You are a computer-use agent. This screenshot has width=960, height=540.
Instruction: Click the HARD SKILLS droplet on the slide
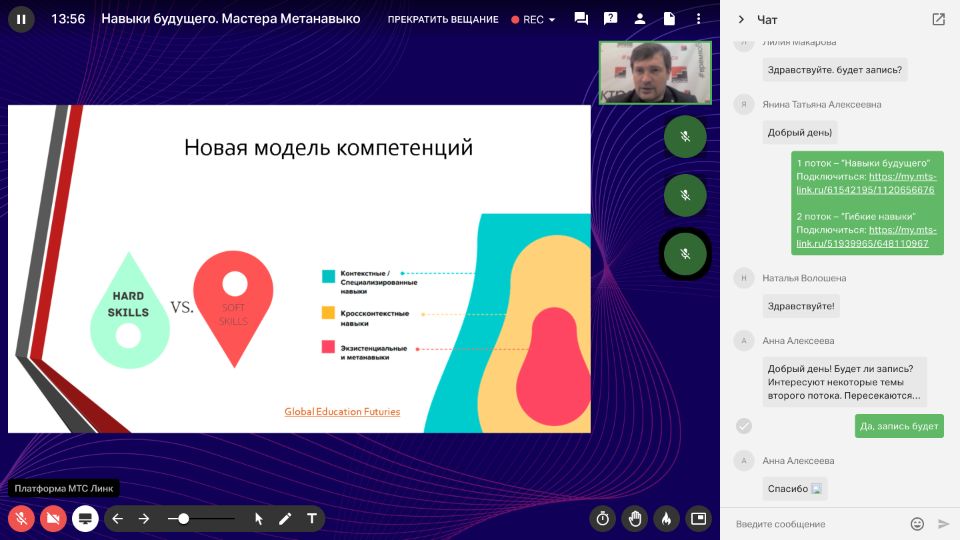coord(129,311)
